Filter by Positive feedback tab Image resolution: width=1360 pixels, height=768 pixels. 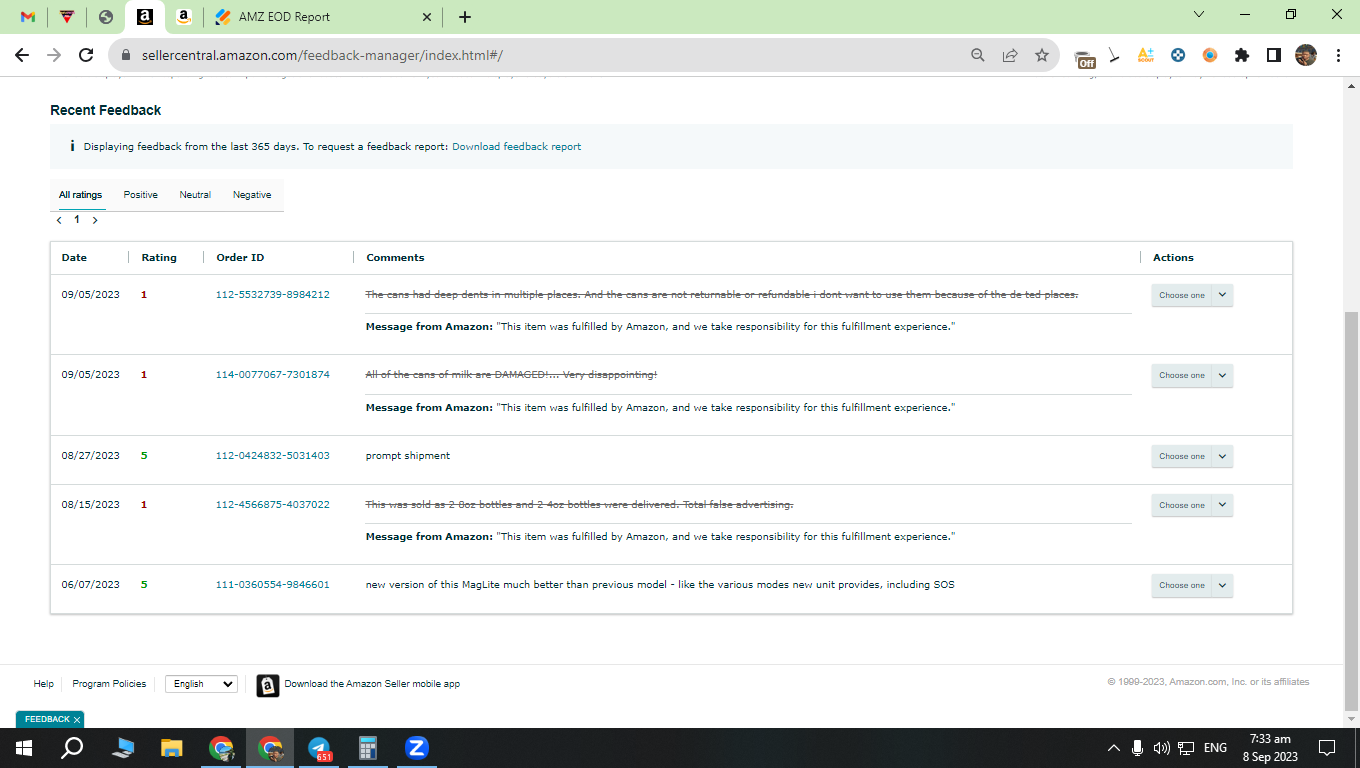pyautogui.click(x=141, y=195)
